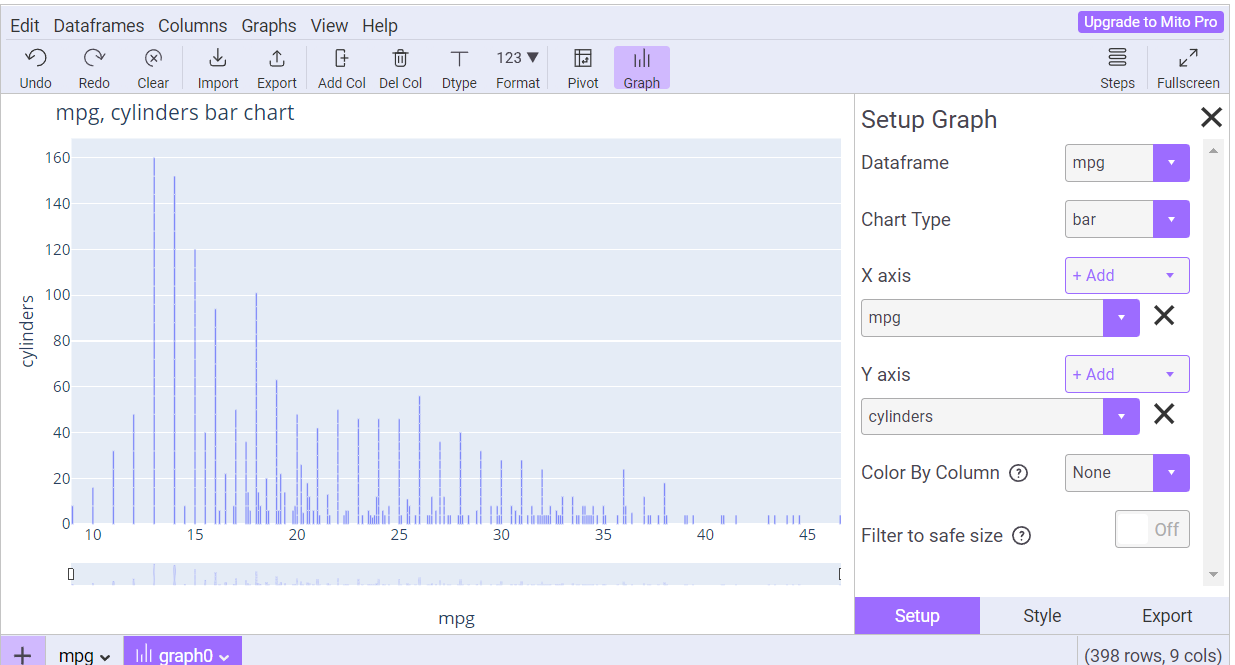1235x665 pixels.
Task: Open the Pivot table tool
Action: [583, 58]
